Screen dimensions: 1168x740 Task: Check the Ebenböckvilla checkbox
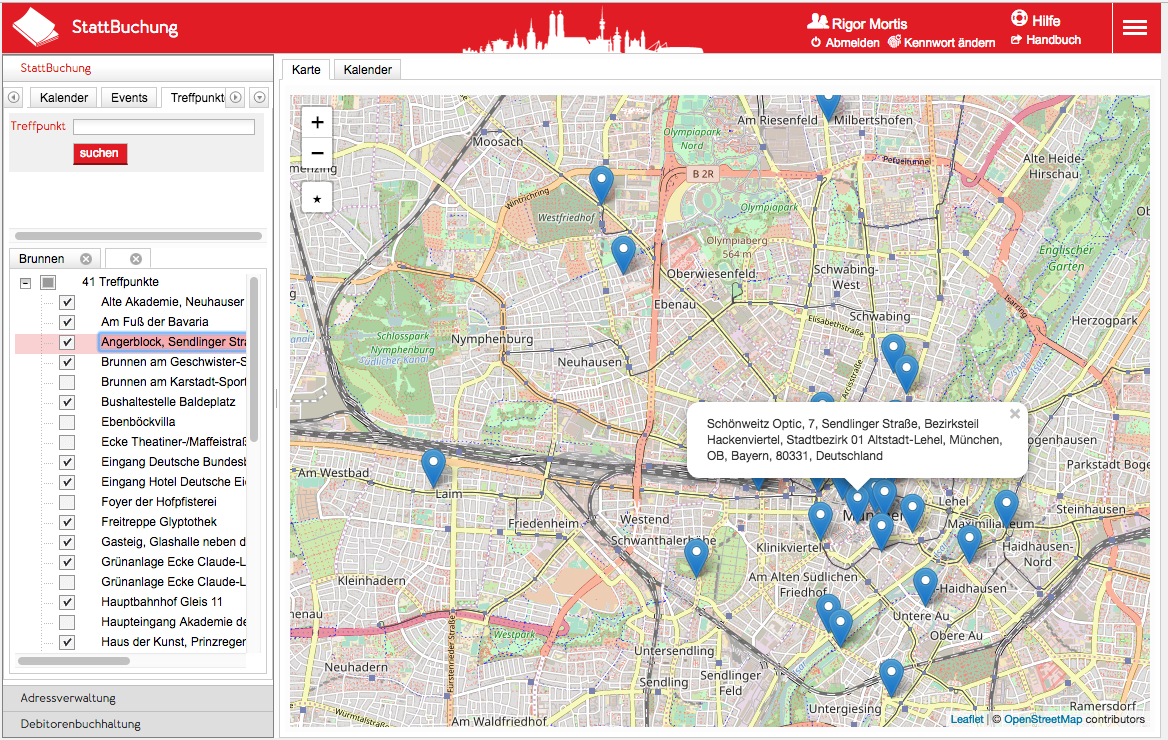(67, 422)
